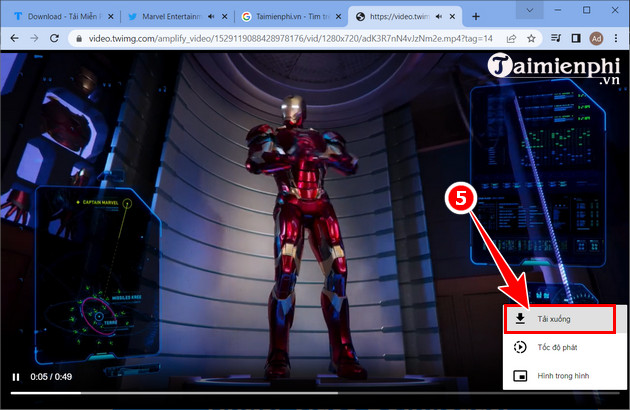The width and height of the screenshot is (630, 410).
Task: Close the video.twimg tab
Action: tap(452, 16)
